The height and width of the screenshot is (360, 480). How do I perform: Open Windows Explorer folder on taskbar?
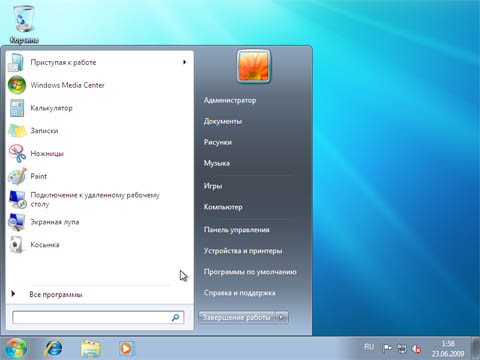point(91,349)
